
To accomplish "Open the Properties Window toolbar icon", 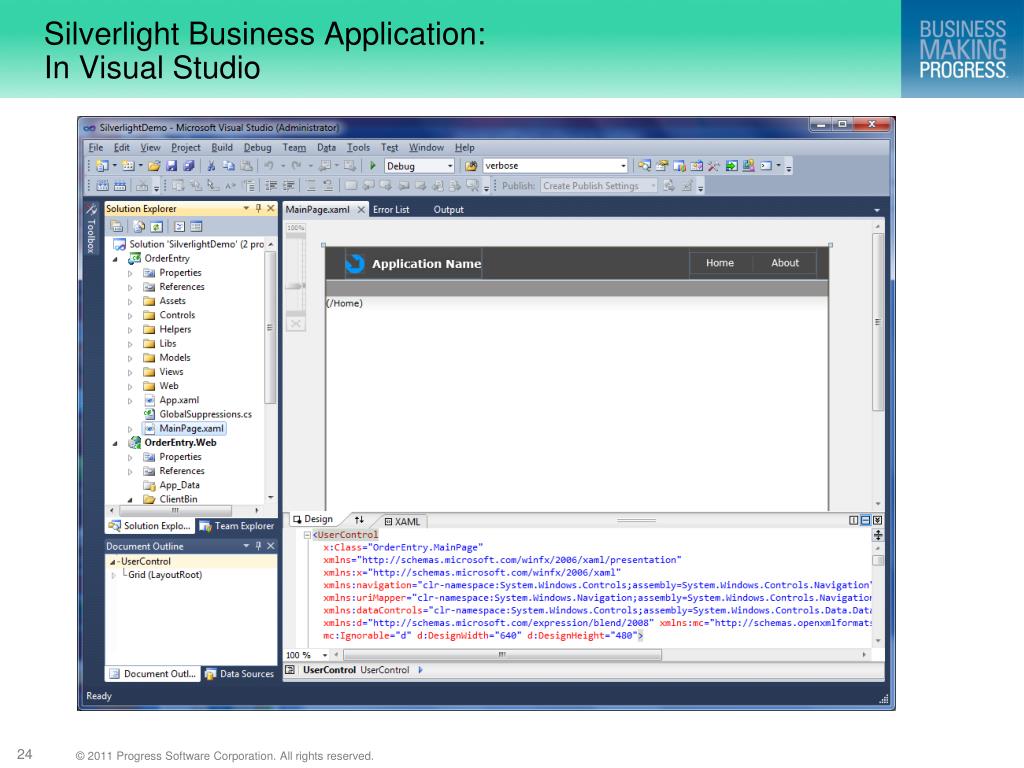I will coord(662,166).
